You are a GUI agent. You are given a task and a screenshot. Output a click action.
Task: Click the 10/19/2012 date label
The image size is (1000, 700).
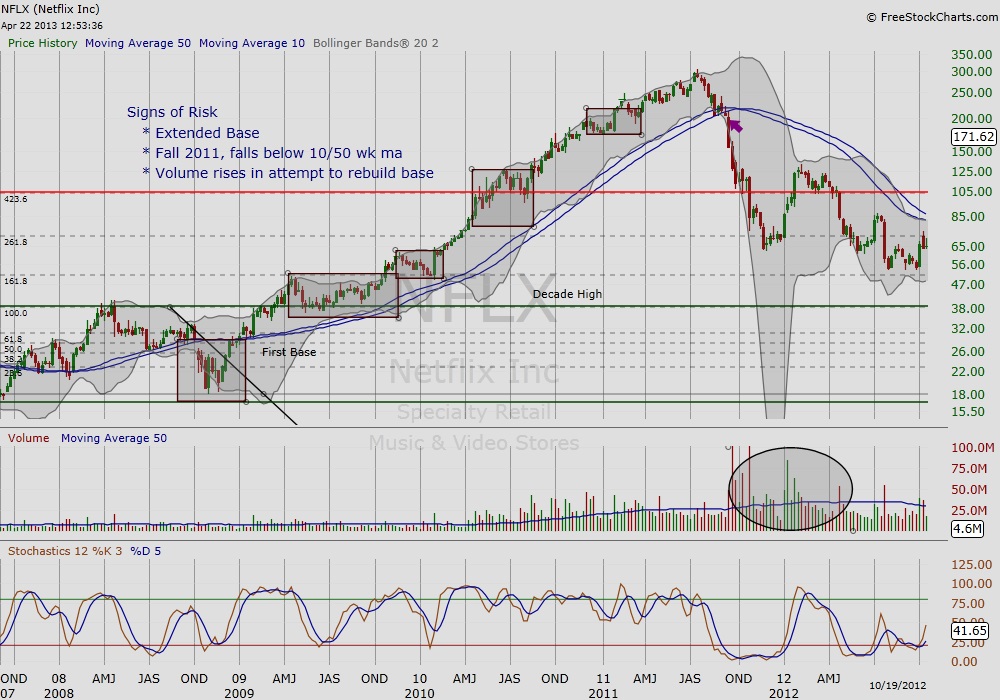[897, 685]
